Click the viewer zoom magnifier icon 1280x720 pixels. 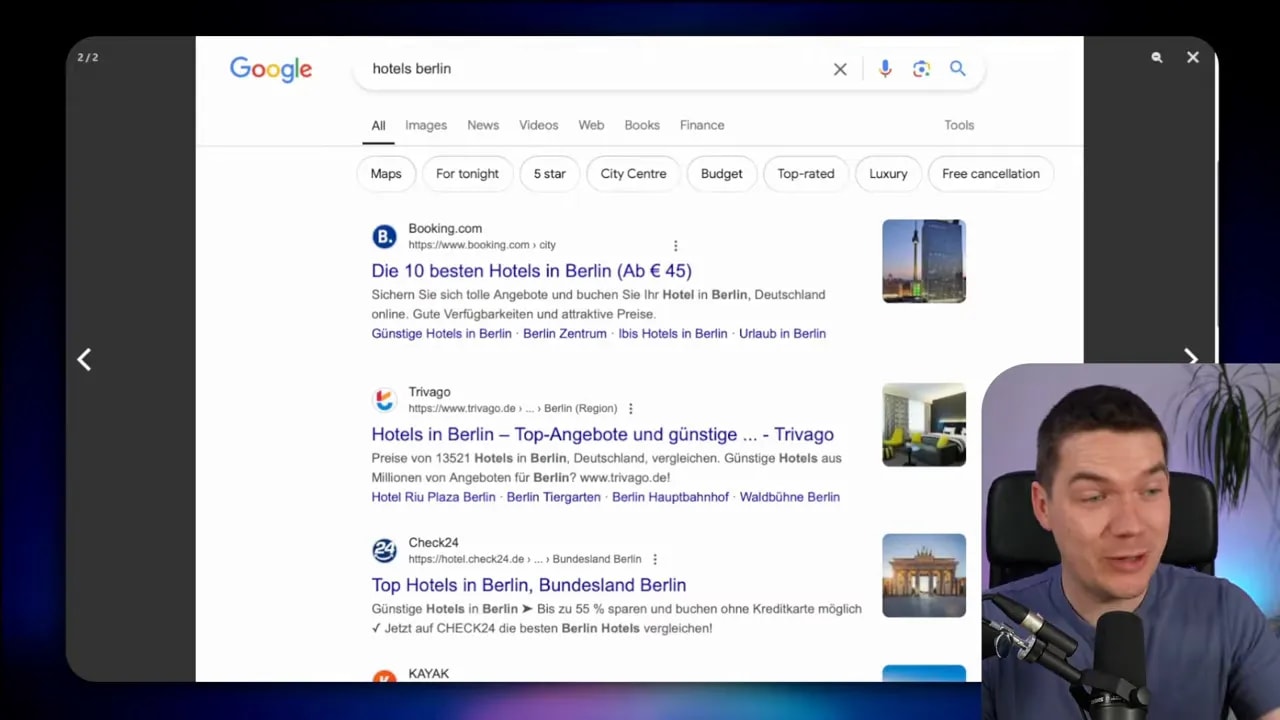tap(1156, 58)
